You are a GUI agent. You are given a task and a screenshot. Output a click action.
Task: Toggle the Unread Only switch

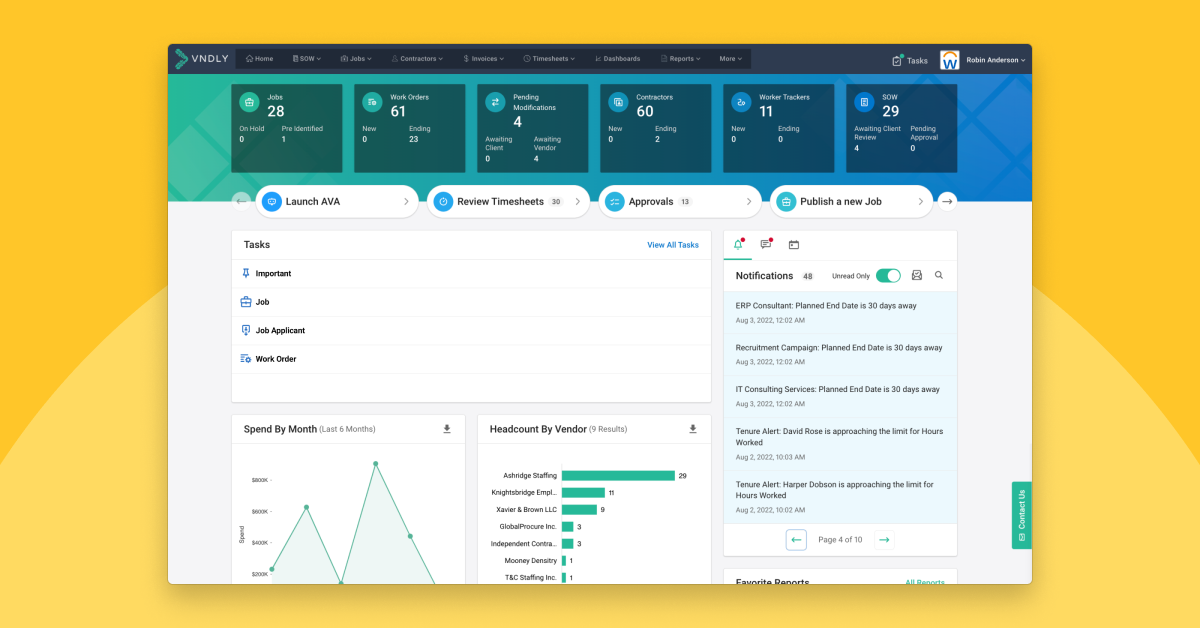click(888, 276)
